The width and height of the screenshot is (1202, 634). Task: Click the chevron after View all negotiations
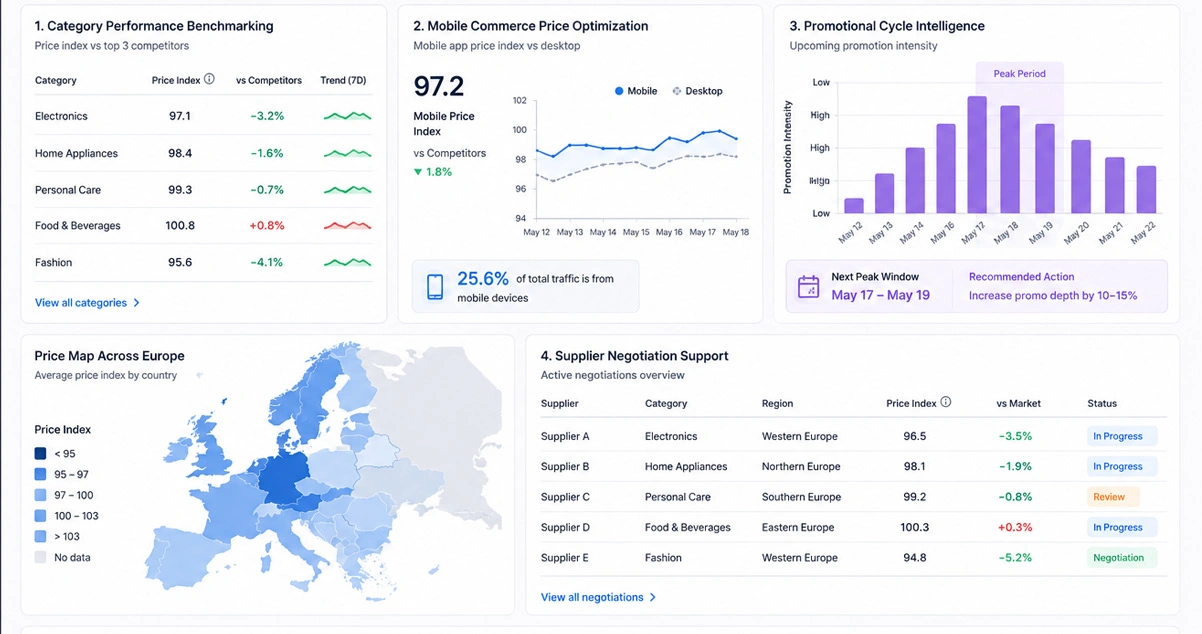tap(653, 597)
